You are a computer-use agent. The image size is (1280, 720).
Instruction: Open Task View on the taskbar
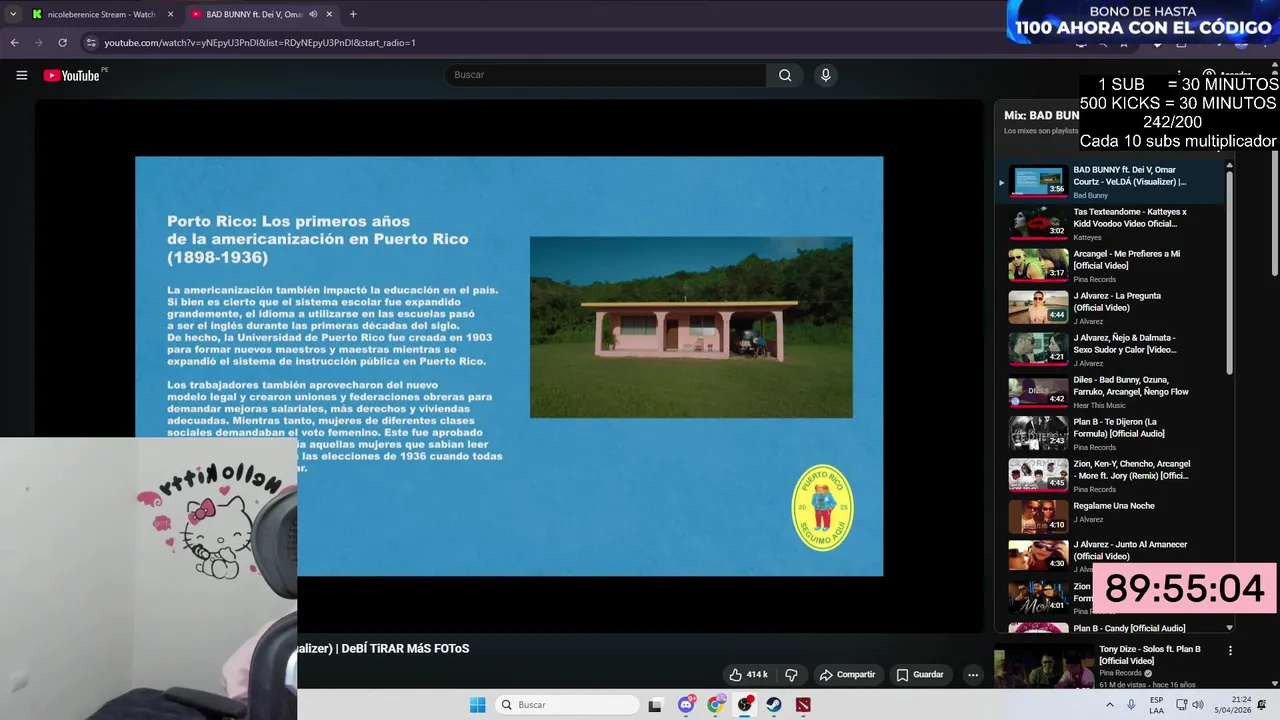point(655,705)
